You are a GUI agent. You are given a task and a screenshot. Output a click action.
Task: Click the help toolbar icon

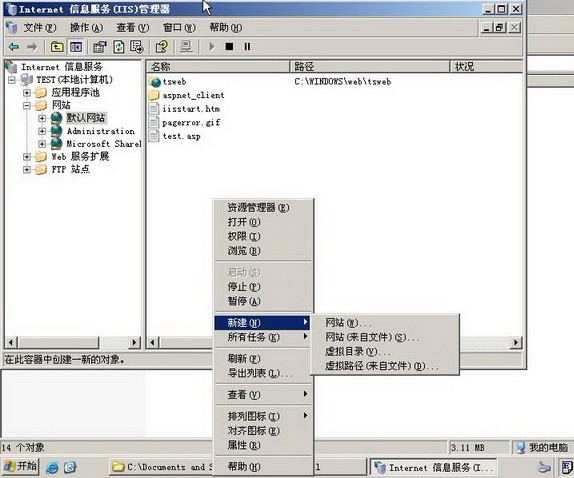tap(162, 47)
